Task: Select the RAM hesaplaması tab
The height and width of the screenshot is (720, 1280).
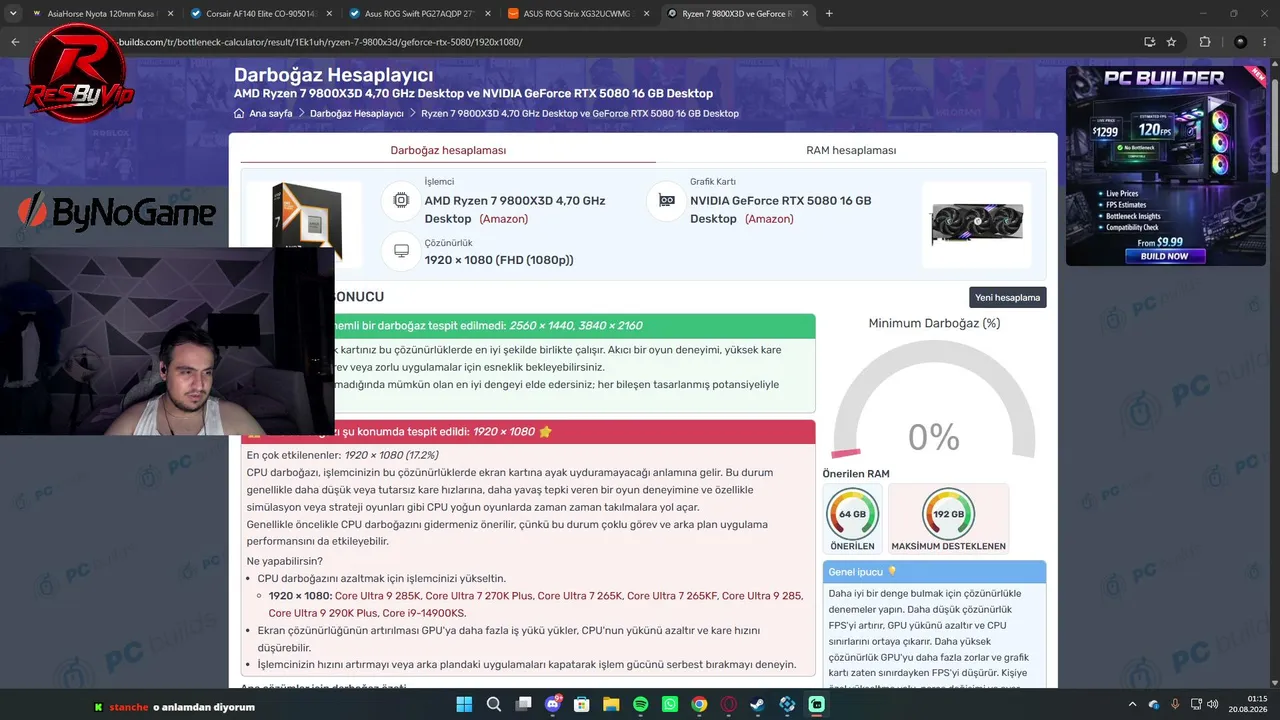Action: tap(851, 150)
